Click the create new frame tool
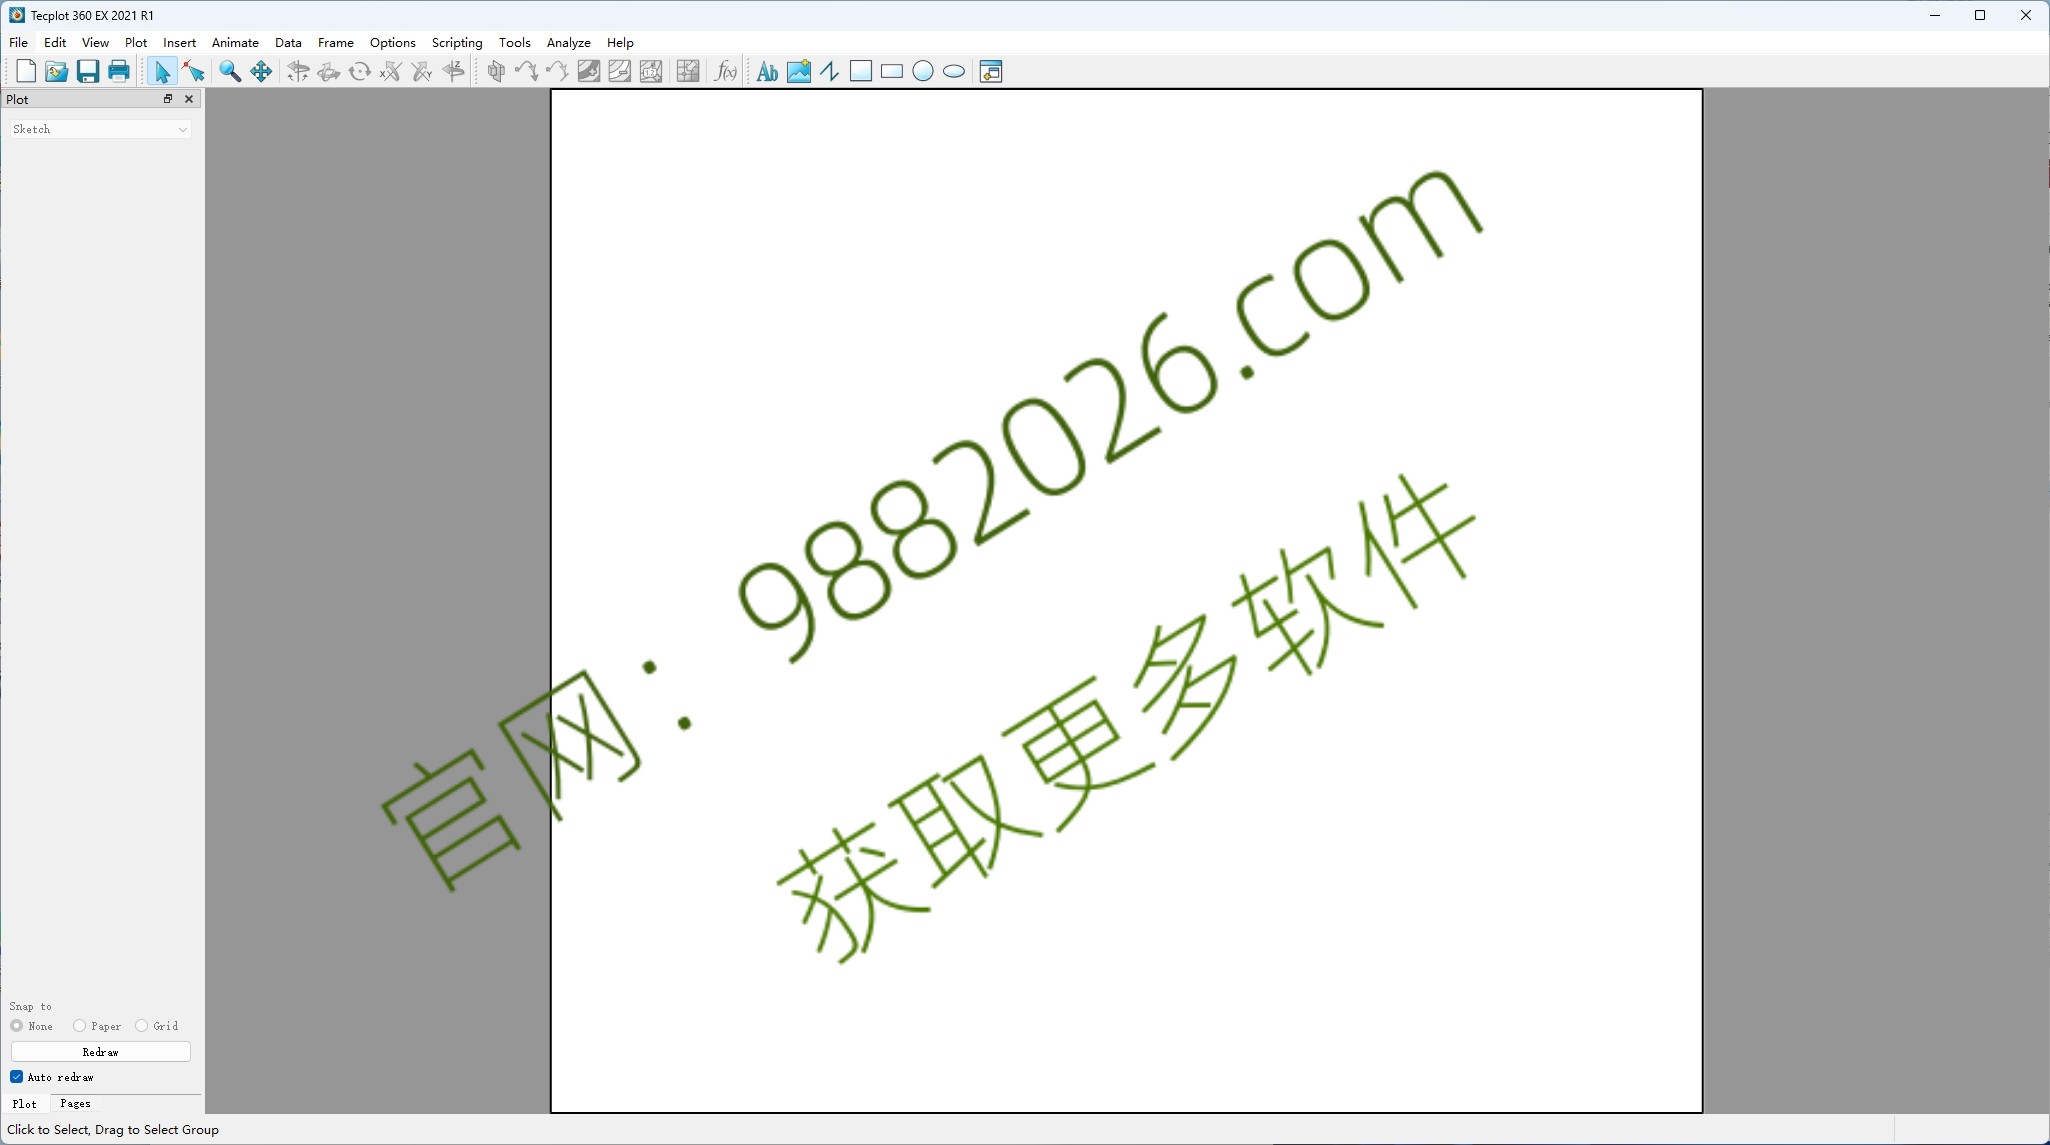The image size is (2050, 1145). coord(991,71)
